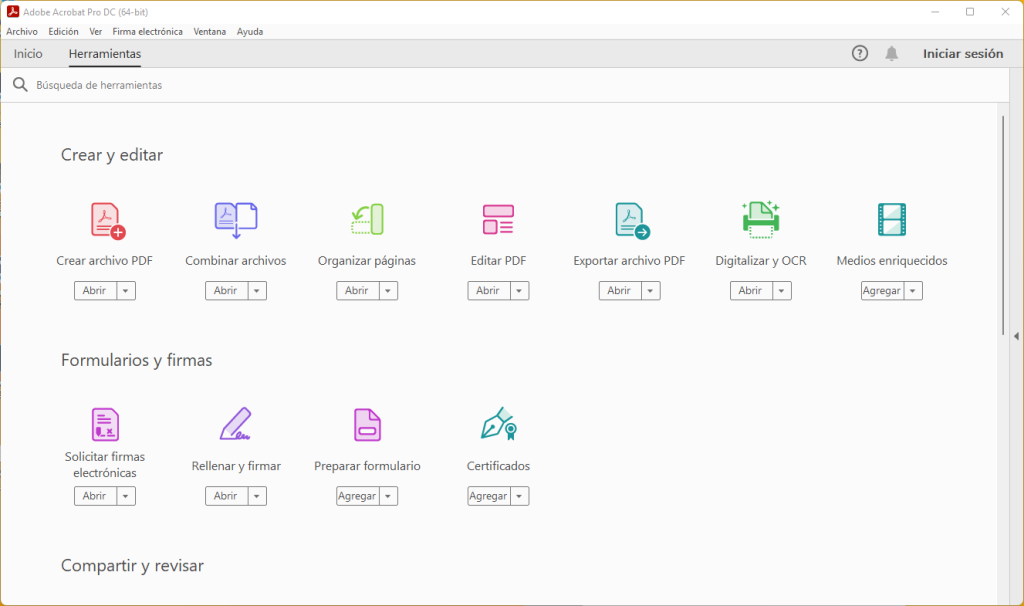Click the Medios enriquecidos film icon
1024x606 pixels.
(892, 219)
